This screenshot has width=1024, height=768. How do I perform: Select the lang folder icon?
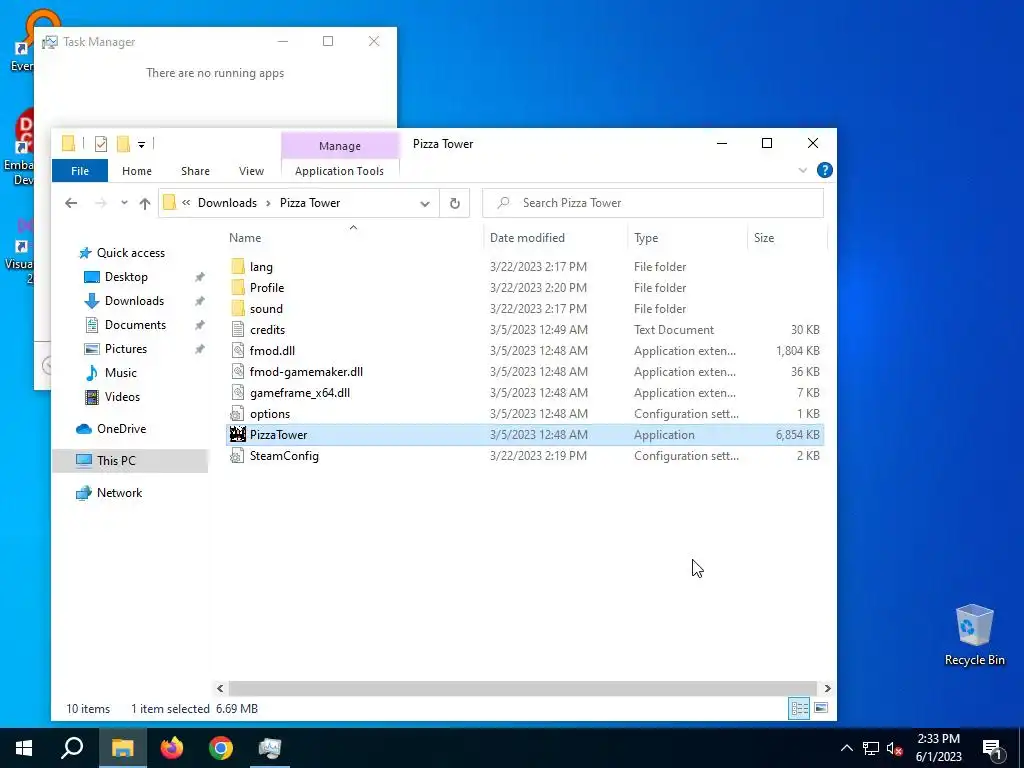[x=238, y=266]
